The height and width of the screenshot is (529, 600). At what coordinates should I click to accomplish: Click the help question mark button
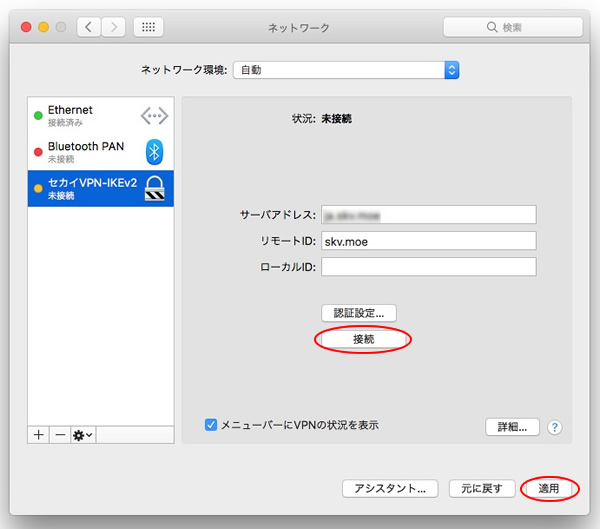tap(554, 427)
